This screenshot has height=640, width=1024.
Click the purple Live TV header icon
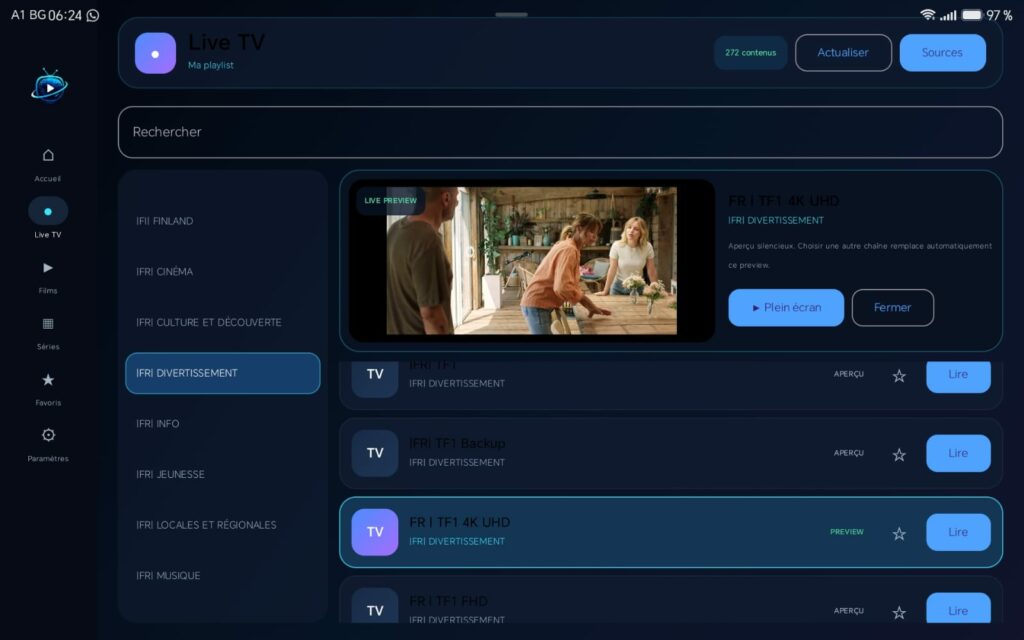click(155, 54)
